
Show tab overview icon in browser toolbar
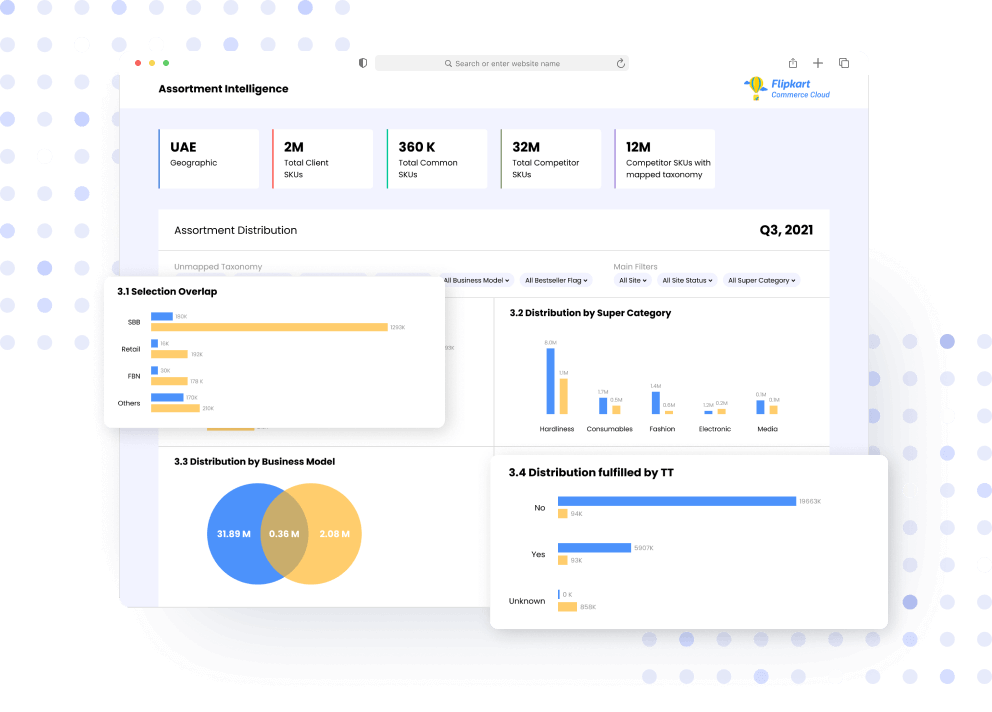[844, 63]
